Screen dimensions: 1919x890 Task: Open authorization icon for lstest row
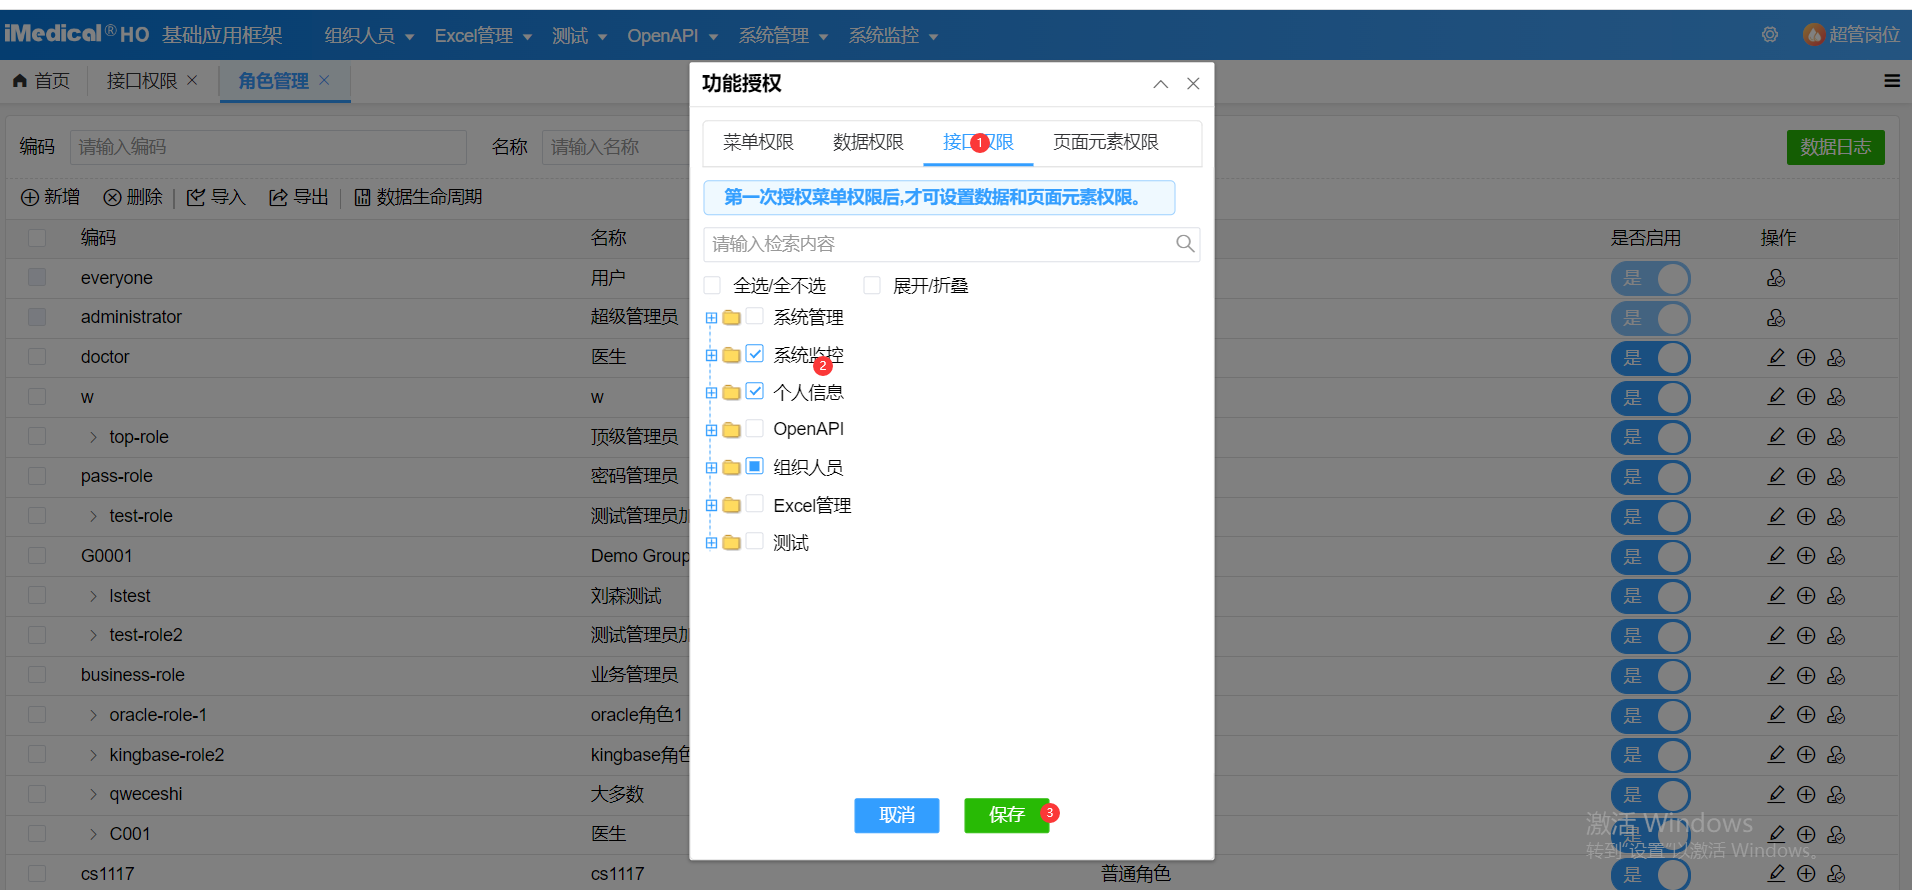tap(1836, 595)
